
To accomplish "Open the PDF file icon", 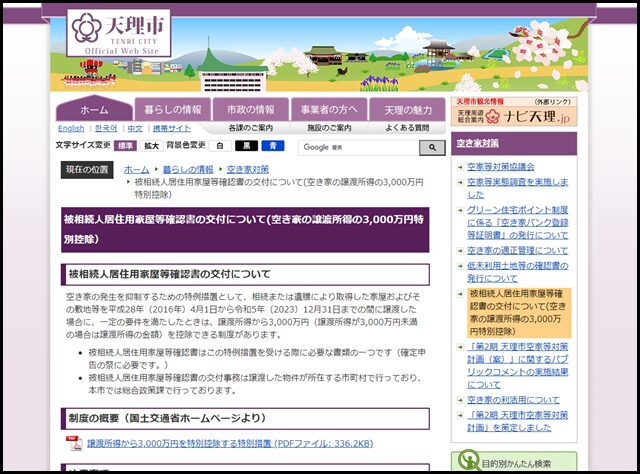I will click(x=74, y=443).
